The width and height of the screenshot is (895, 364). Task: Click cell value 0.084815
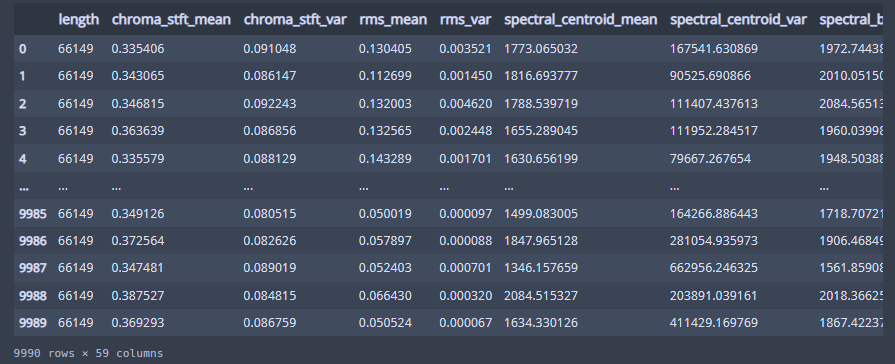point(270,296)
